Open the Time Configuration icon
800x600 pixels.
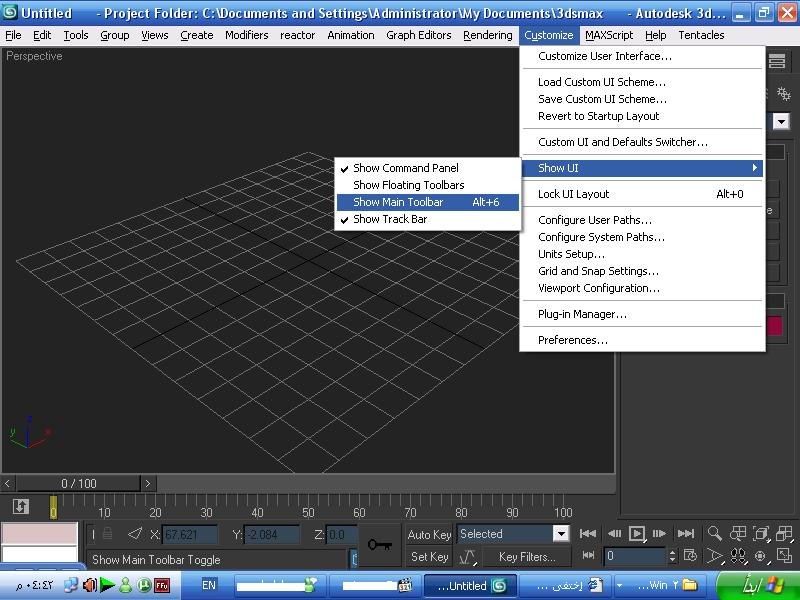pyautogui.click(x=690, y=555)
